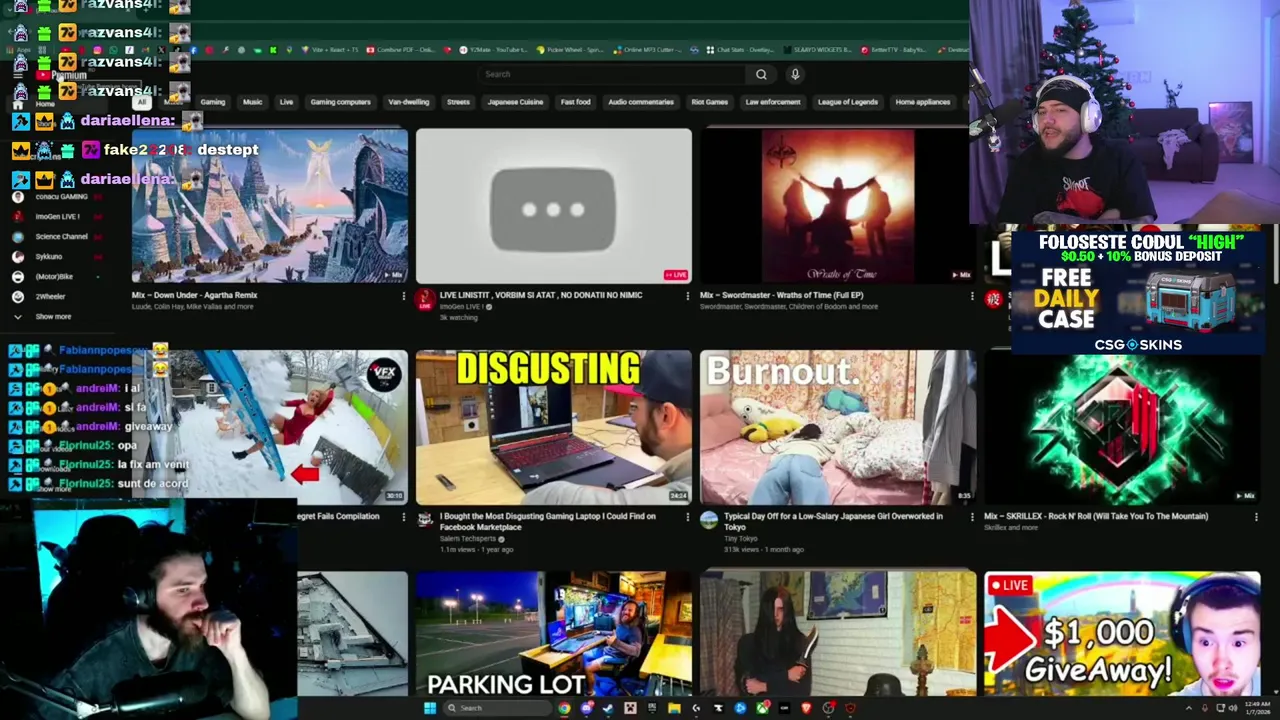
Task: Open Steam from the taskbar
Action: click(608, 708)
